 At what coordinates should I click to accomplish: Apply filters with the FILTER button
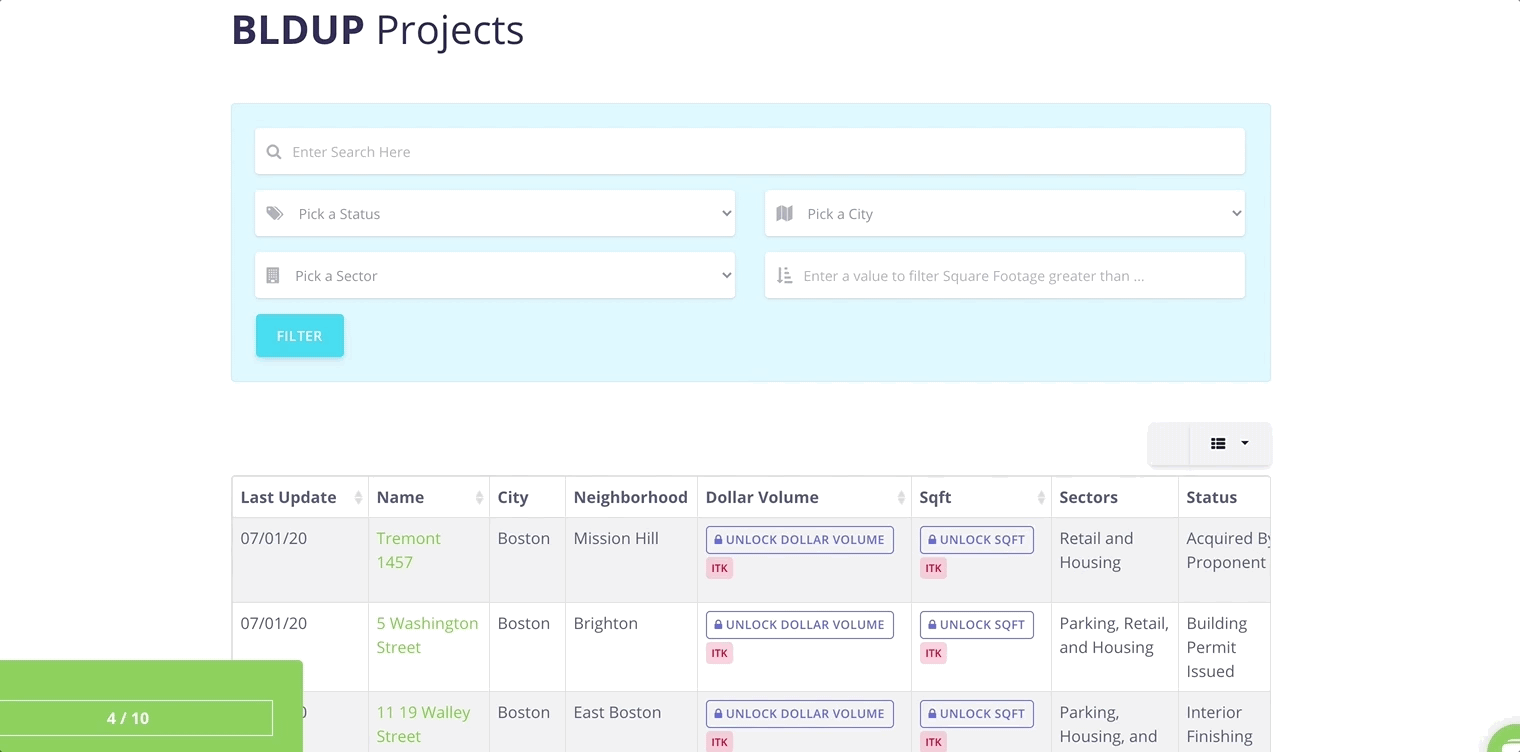(x=300, y=336)
